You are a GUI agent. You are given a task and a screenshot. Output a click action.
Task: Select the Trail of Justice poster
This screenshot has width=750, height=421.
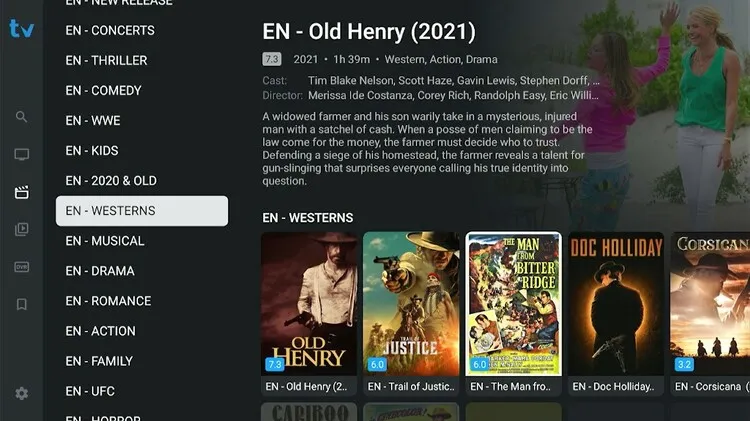411,314
